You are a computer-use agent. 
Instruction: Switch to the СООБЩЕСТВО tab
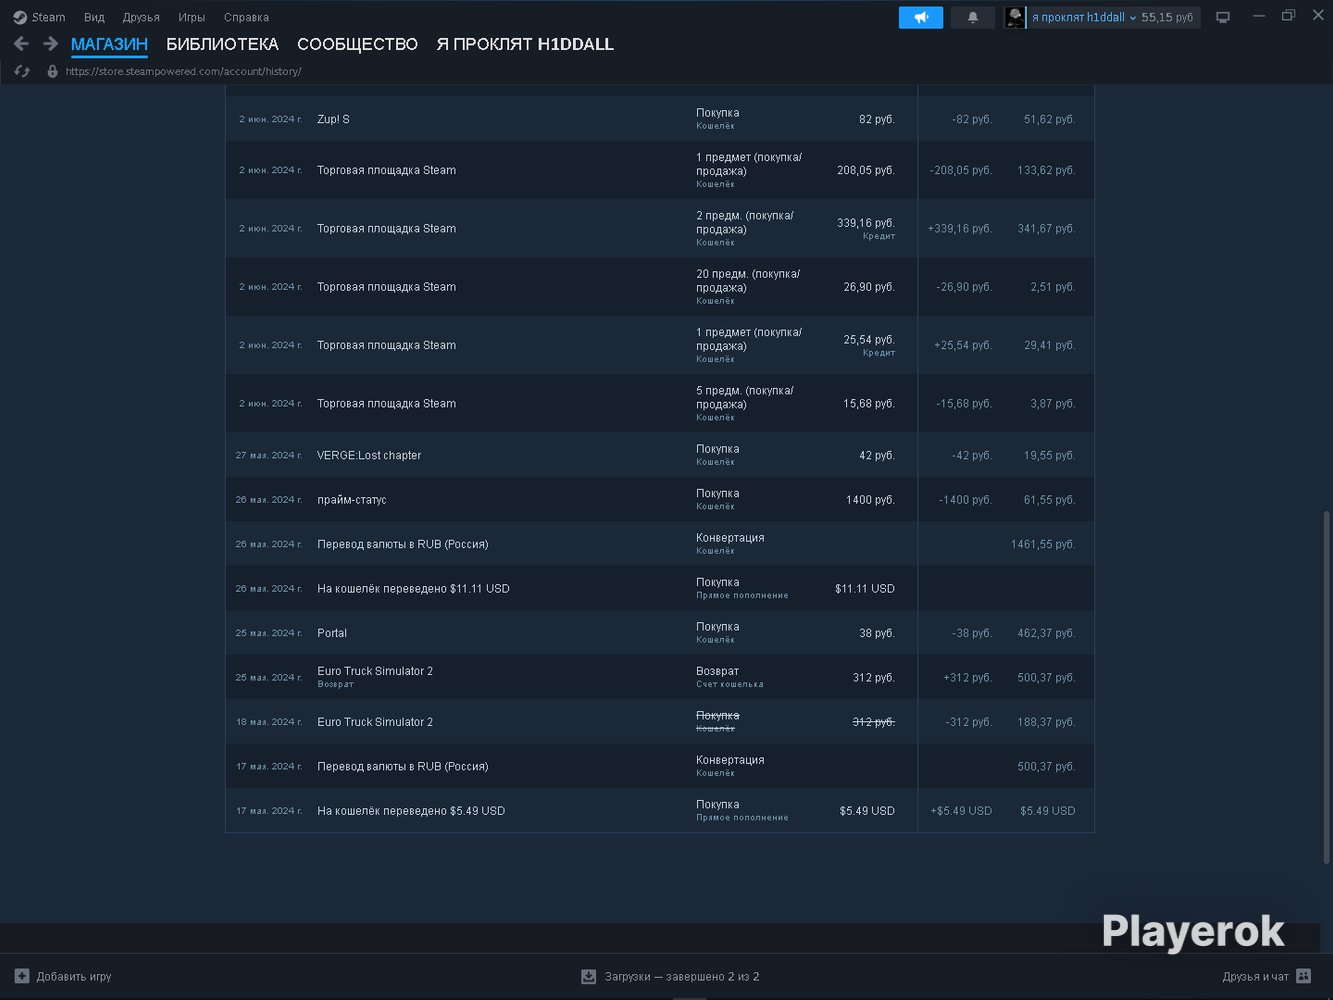[x=357, y=44]
